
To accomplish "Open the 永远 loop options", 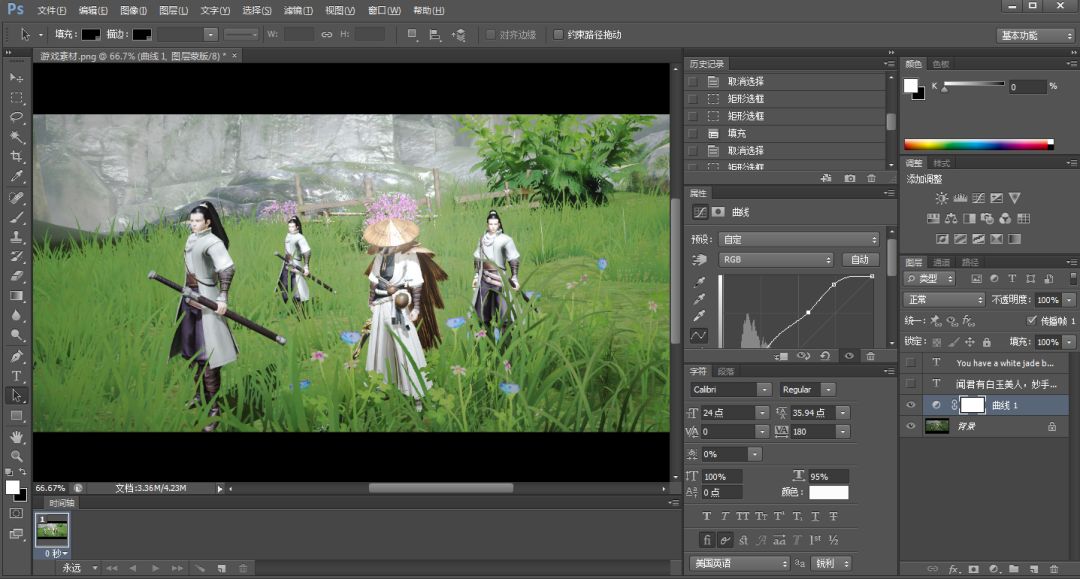I will (x=80, y=568).
